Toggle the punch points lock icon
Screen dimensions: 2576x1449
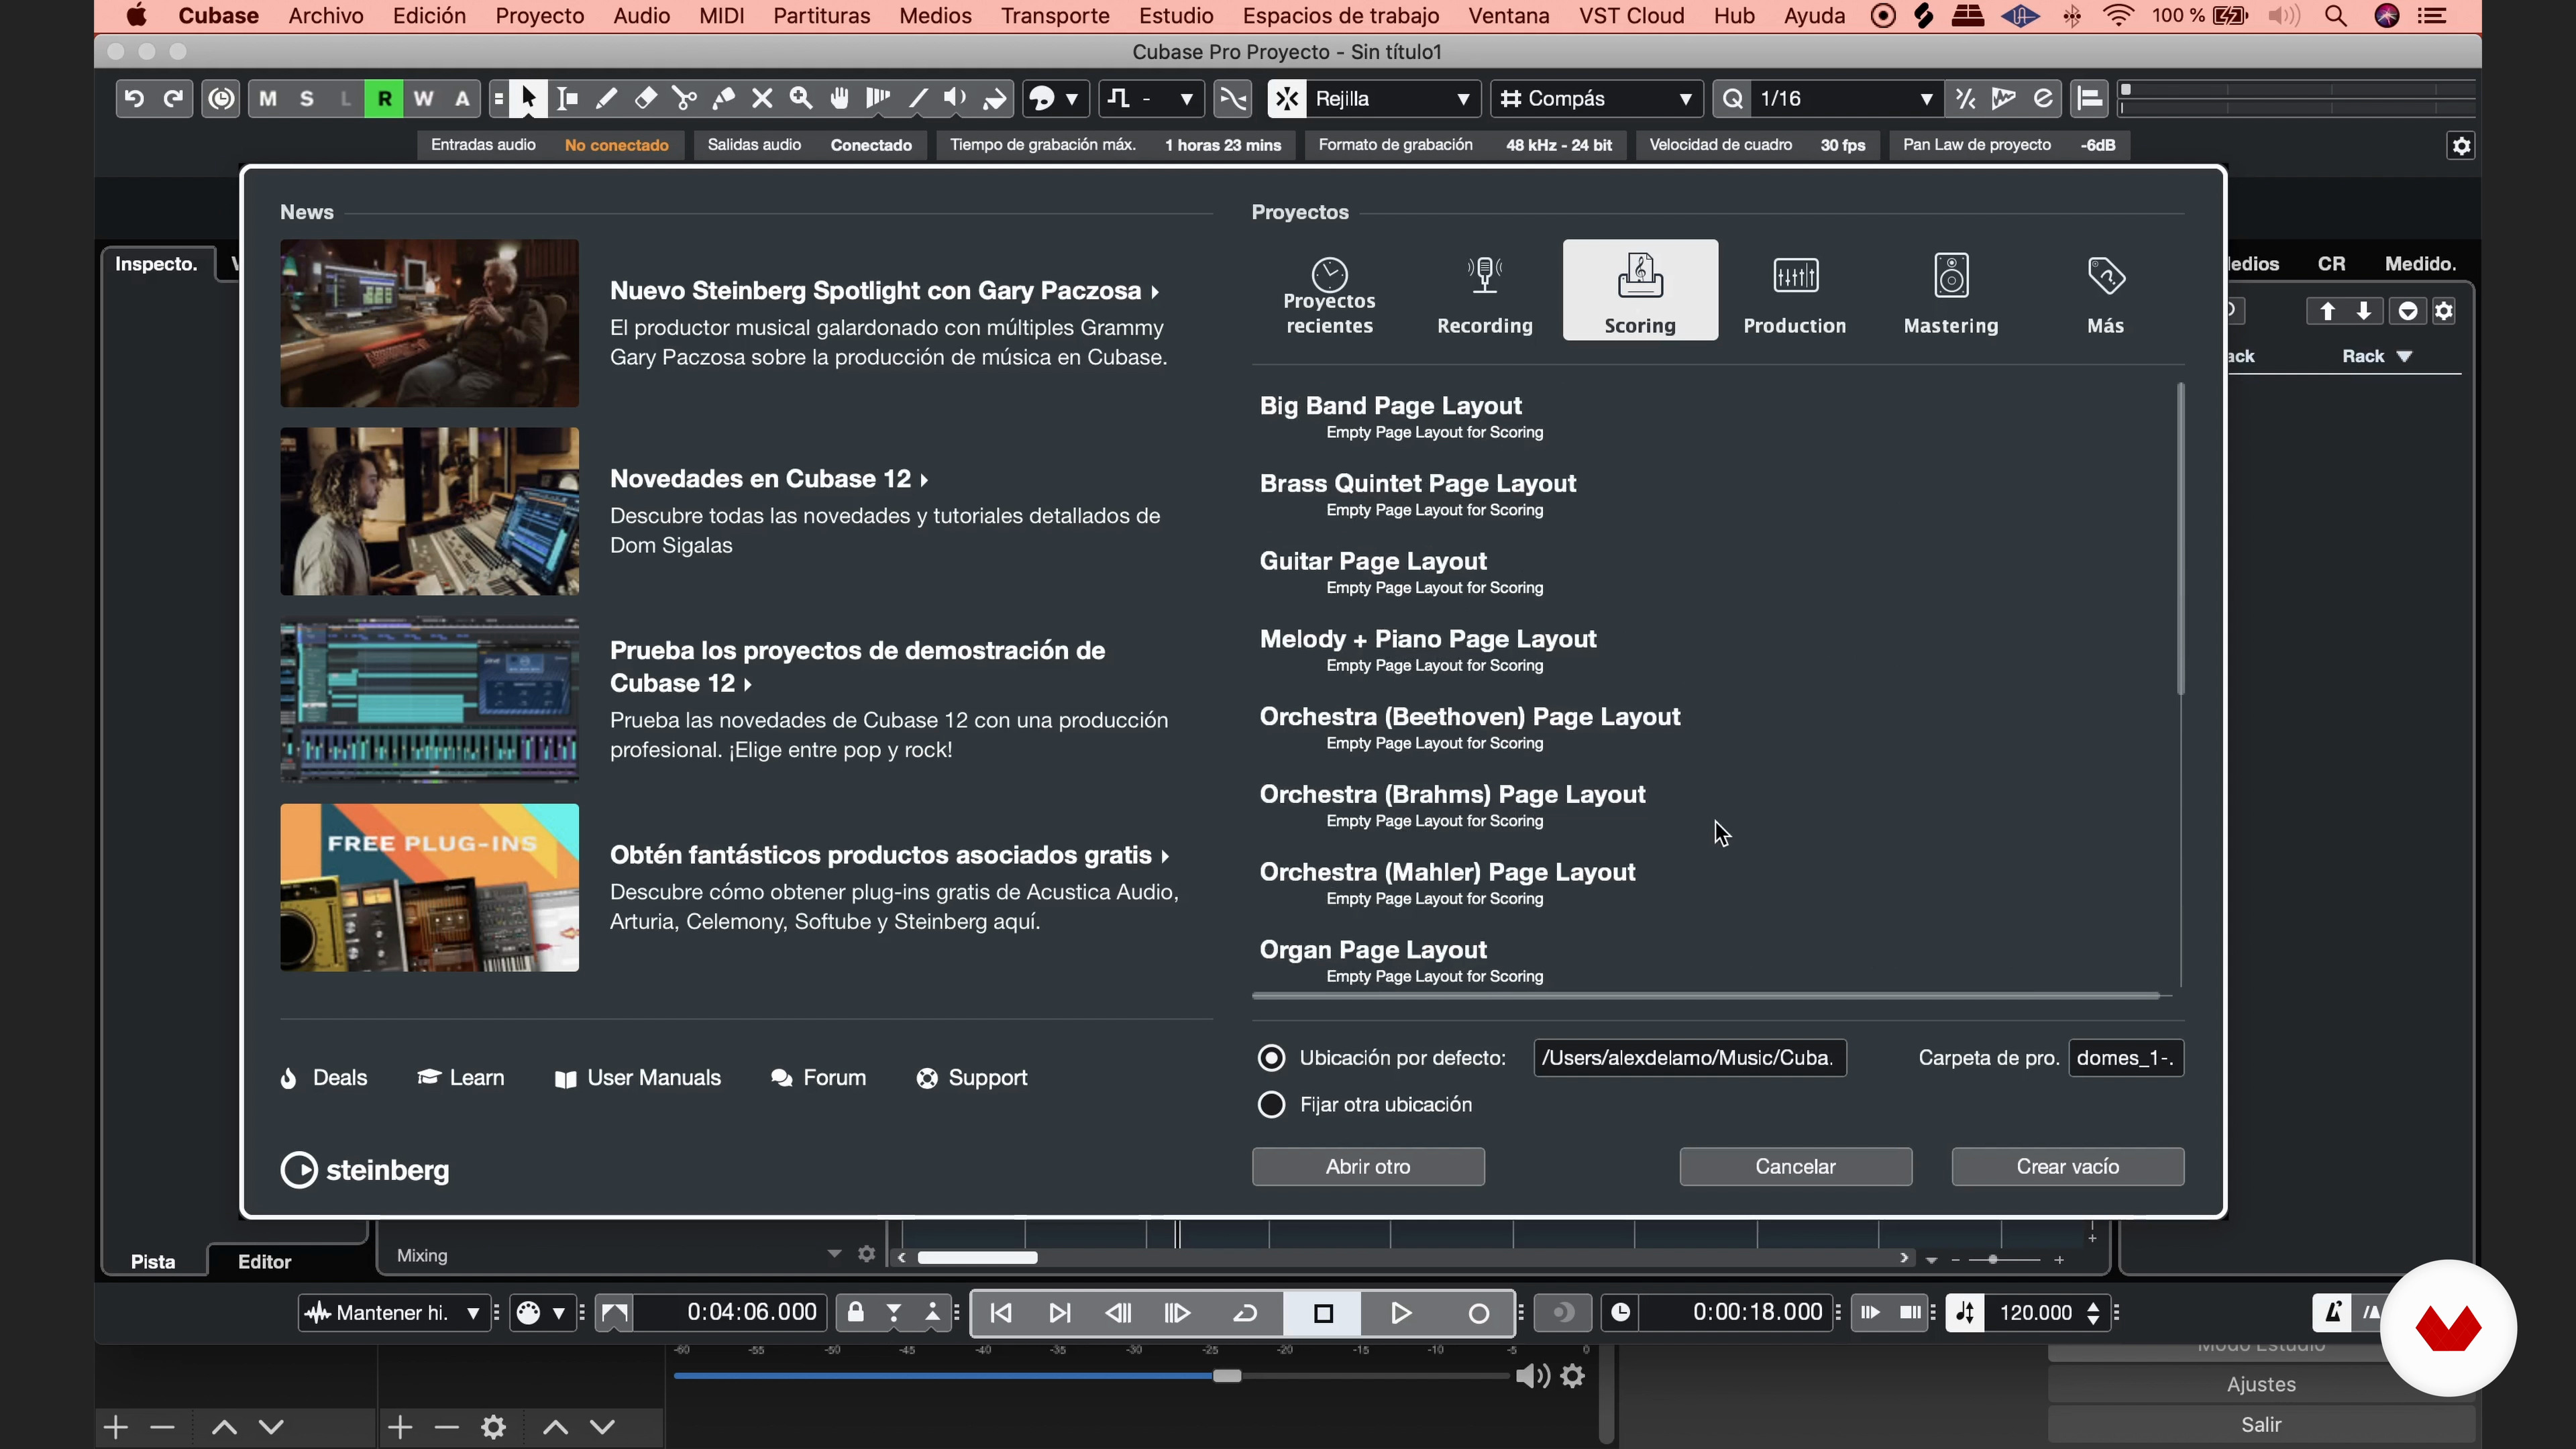coord(855,1313)
